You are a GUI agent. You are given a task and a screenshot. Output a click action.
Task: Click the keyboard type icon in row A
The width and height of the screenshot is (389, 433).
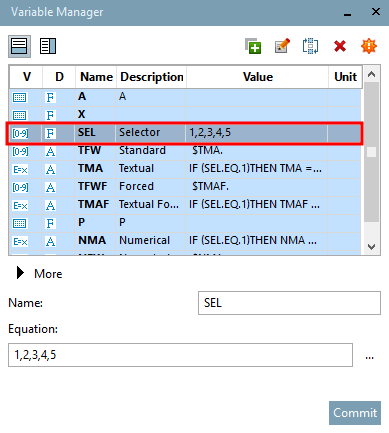click(19, 98)
